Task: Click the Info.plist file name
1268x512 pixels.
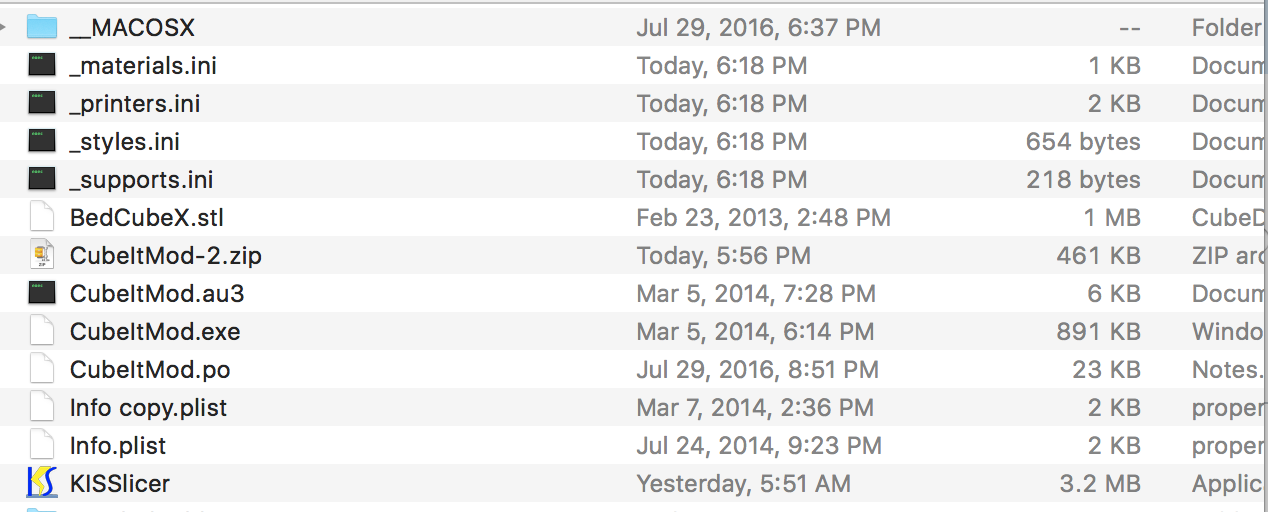Action: [x=118, y=445]
